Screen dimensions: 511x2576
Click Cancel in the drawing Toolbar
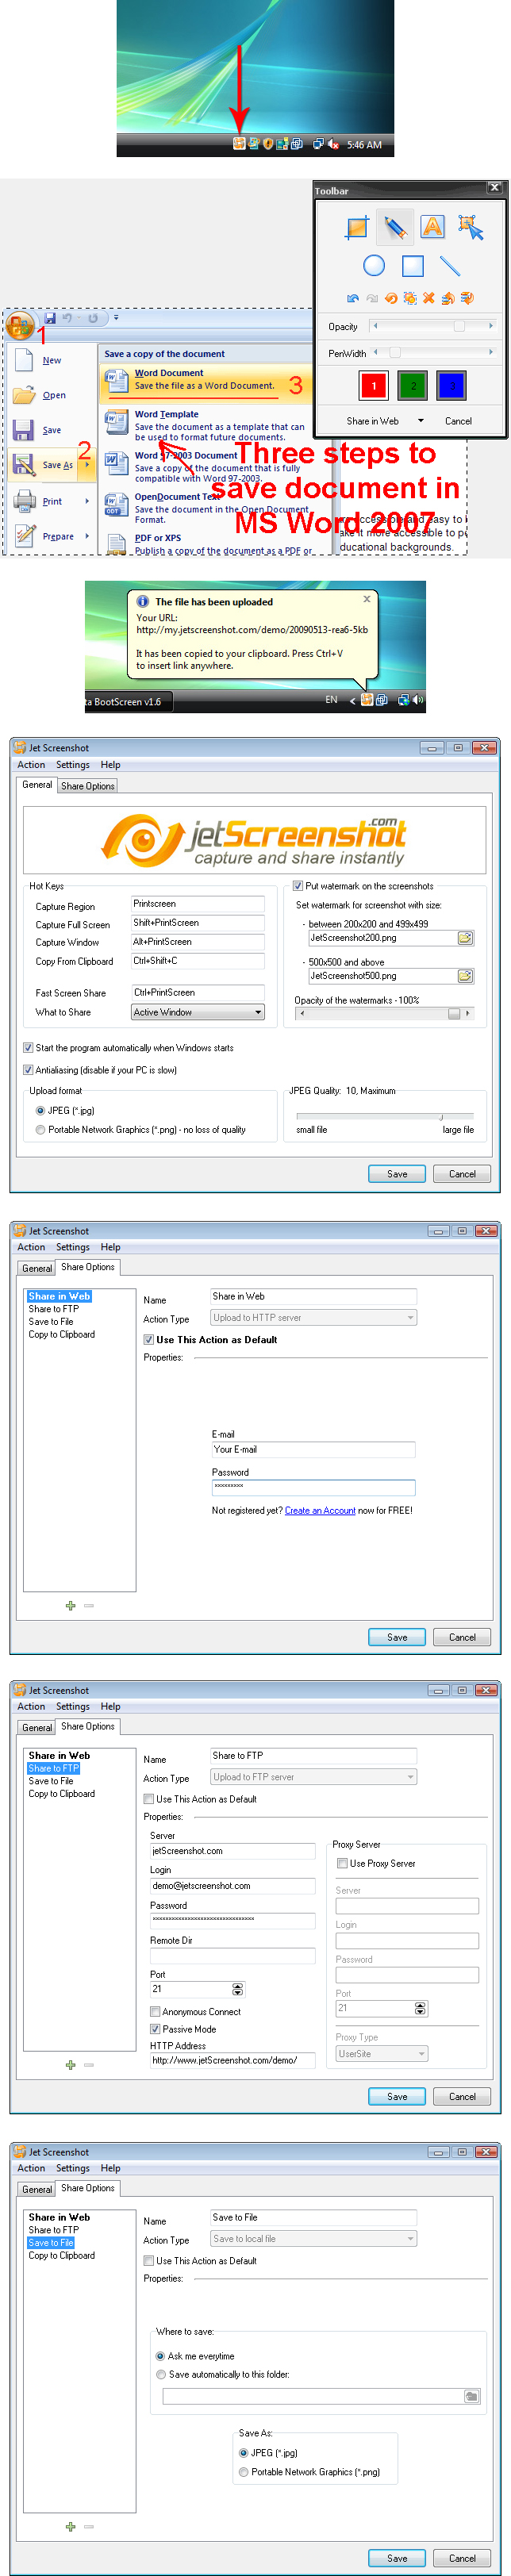458,421
